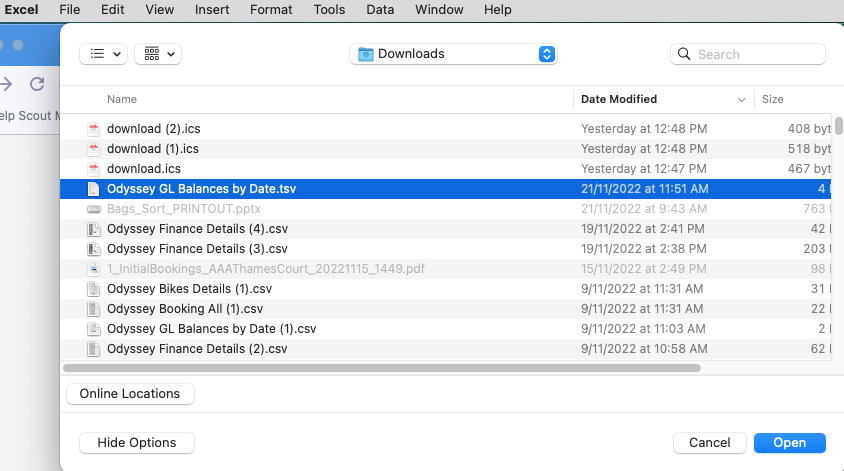
Task: Open Online Locations
Action: point(130,394)
